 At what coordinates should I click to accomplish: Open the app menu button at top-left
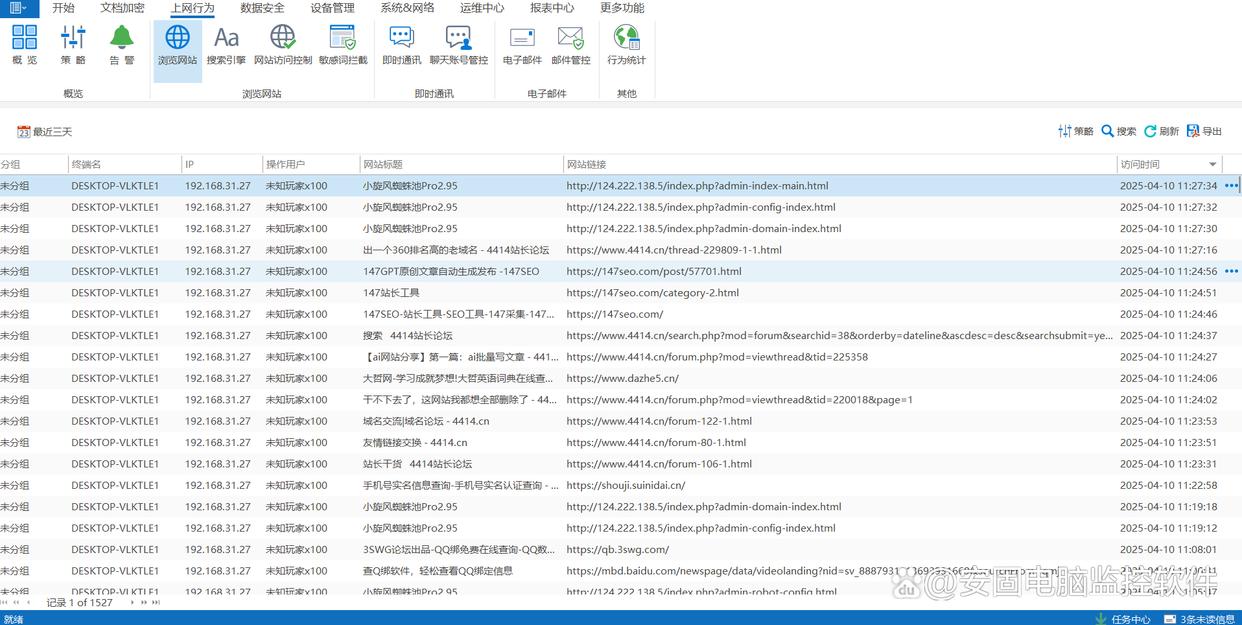(19, 8)
